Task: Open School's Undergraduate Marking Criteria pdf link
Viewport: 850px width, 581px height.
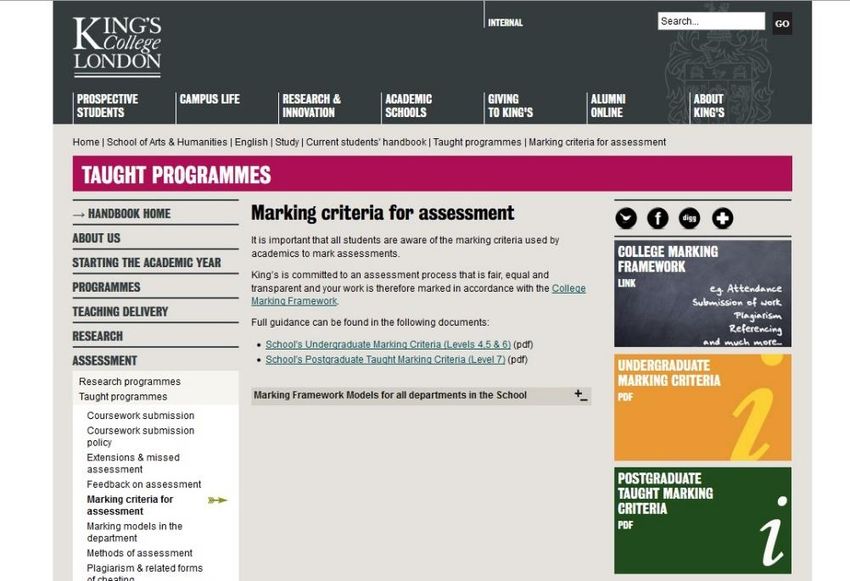Action: pyautogui.click(x=388, y=345)
